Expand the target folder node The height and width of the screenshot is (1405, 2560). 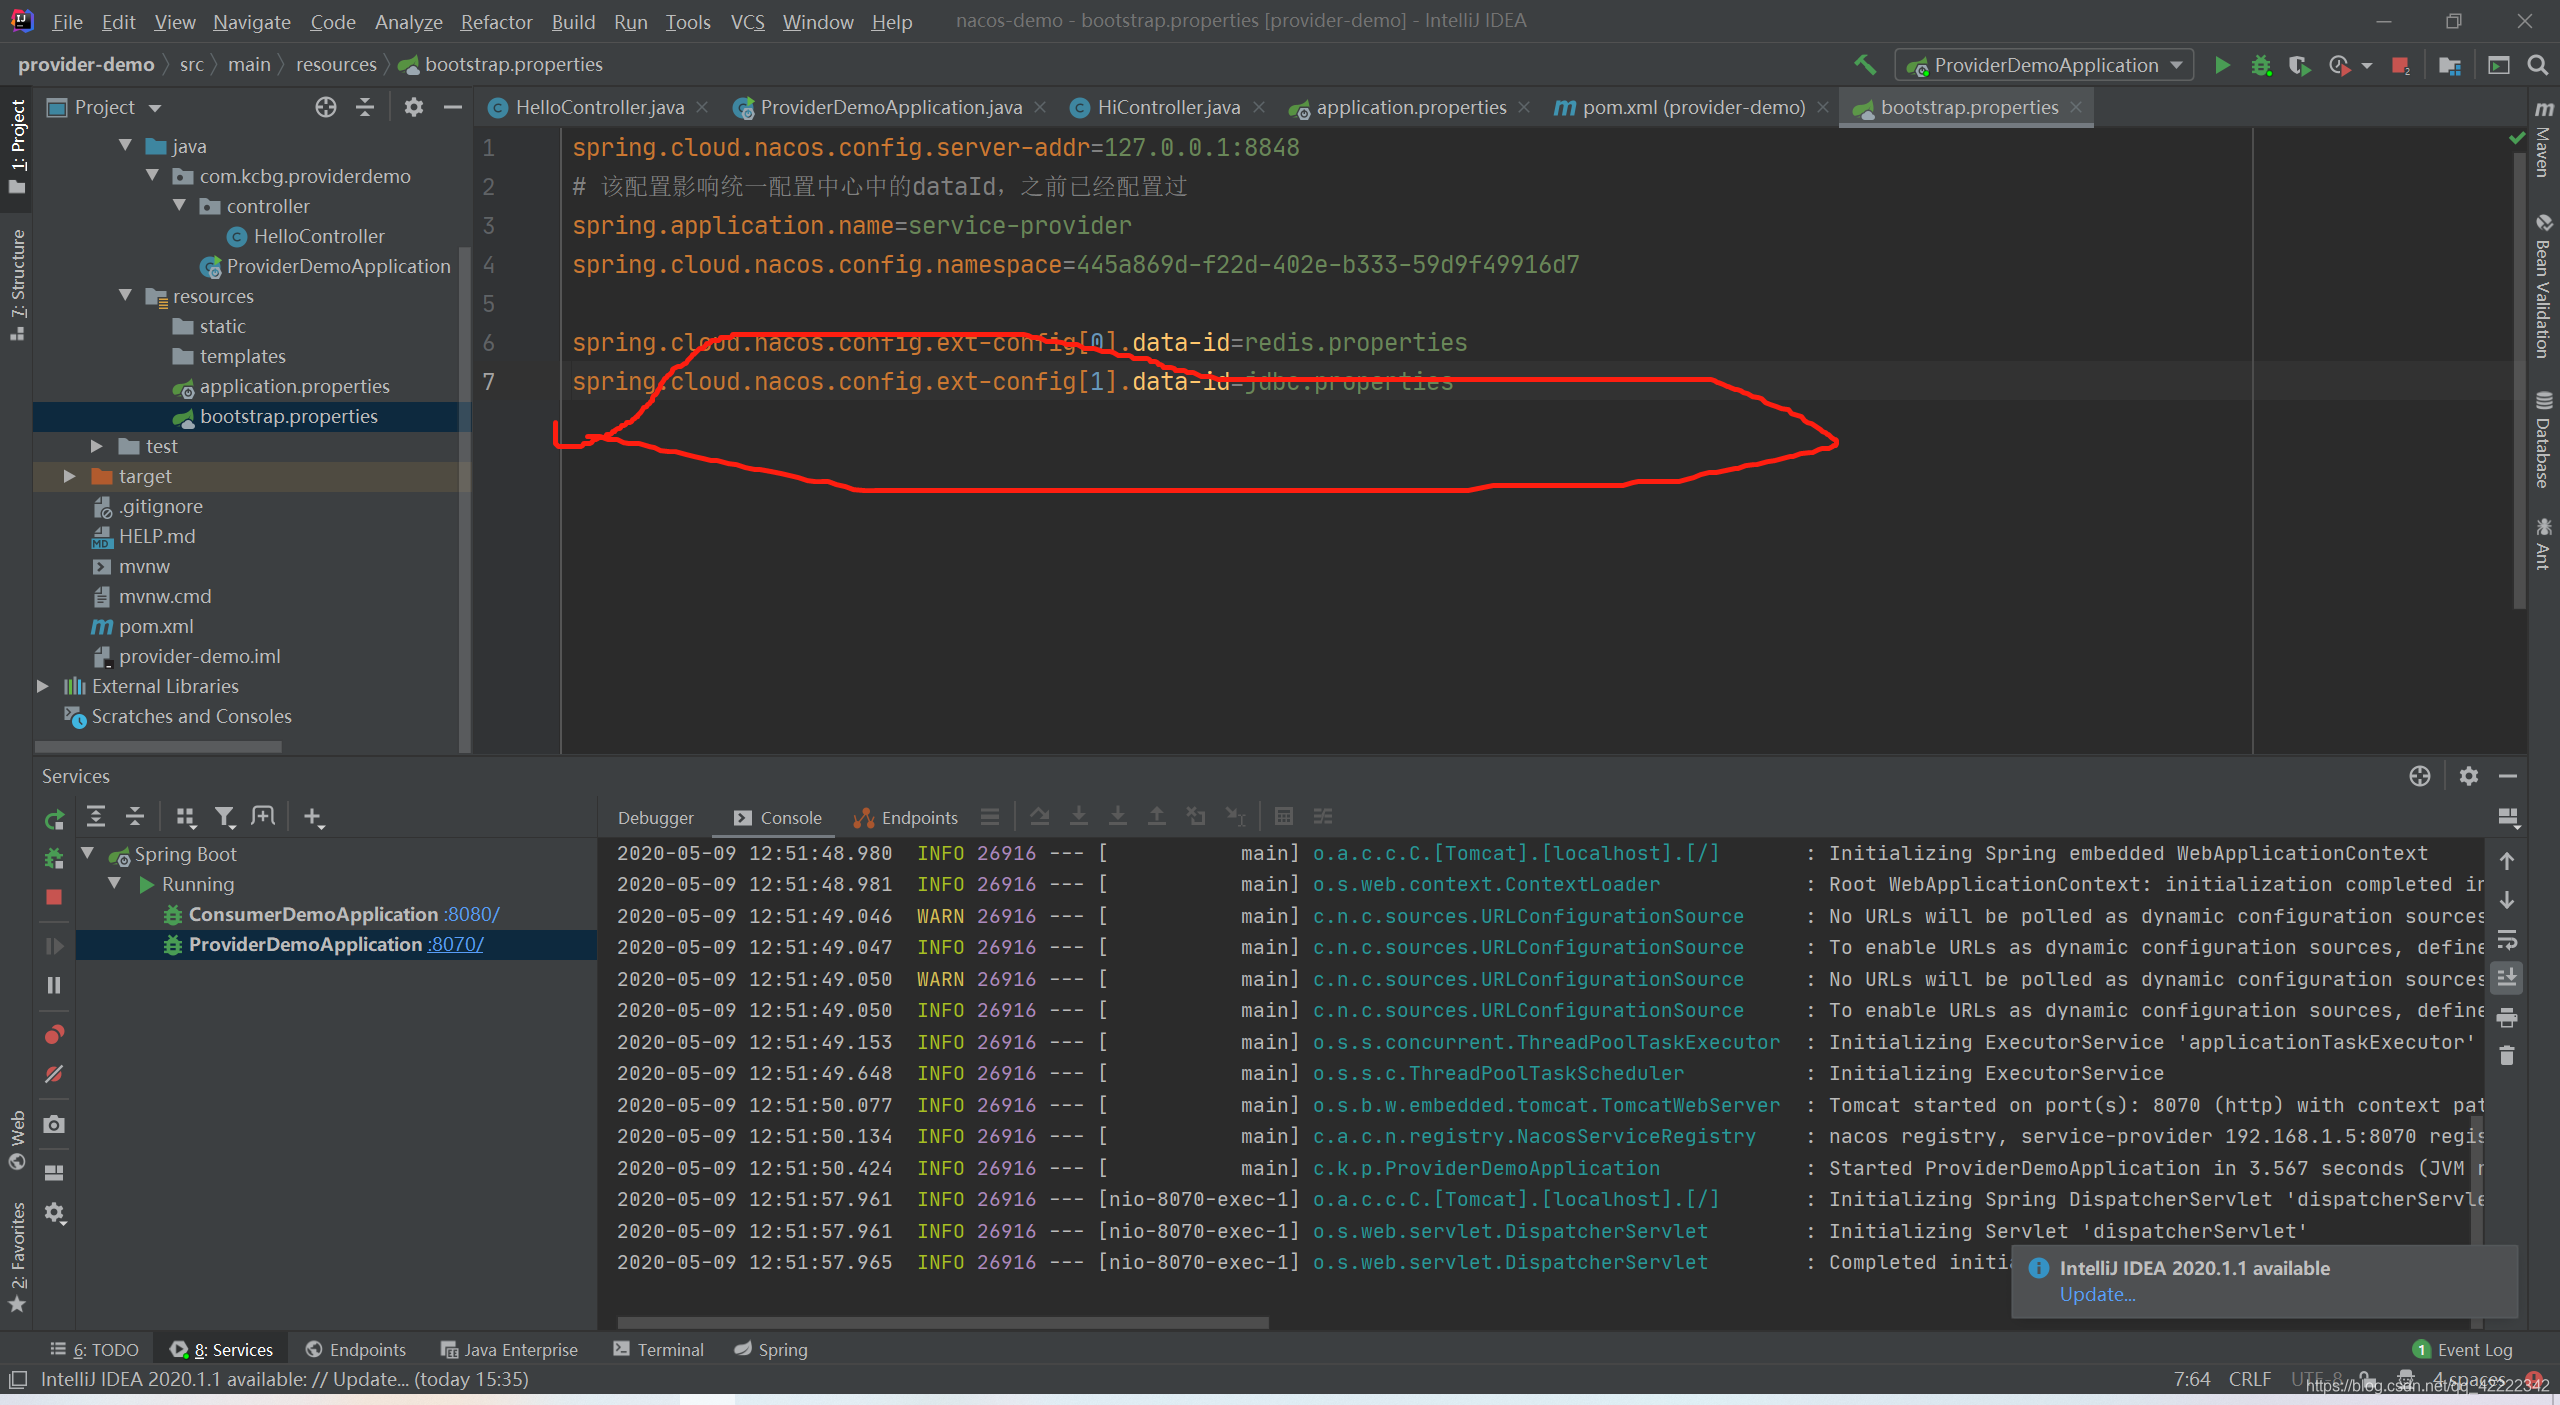(69, 476)
